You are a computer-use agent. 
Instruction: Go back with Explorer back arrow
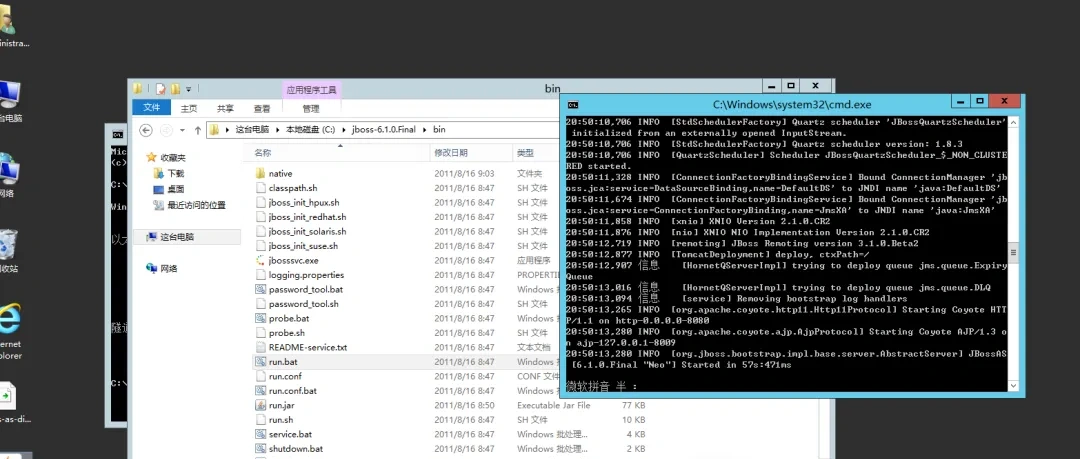pos(145,130)
